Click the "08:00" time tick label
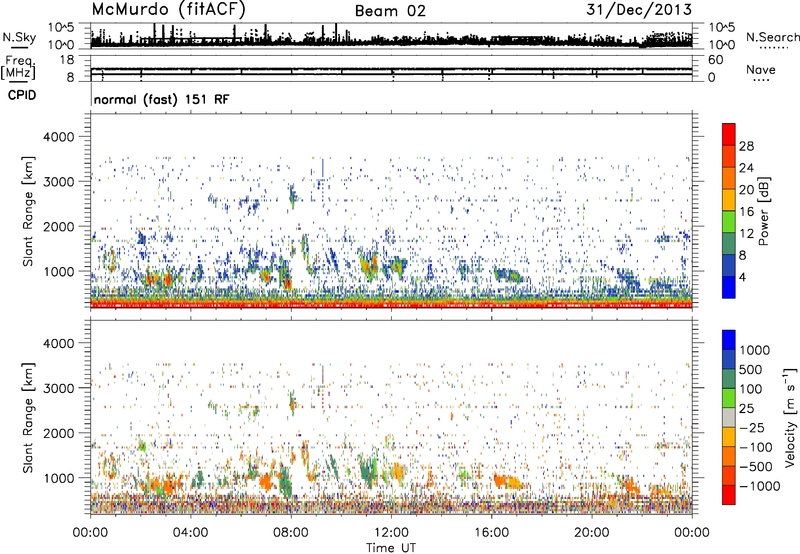This screenshot has height=554, width=800. [x=291, y=533]
